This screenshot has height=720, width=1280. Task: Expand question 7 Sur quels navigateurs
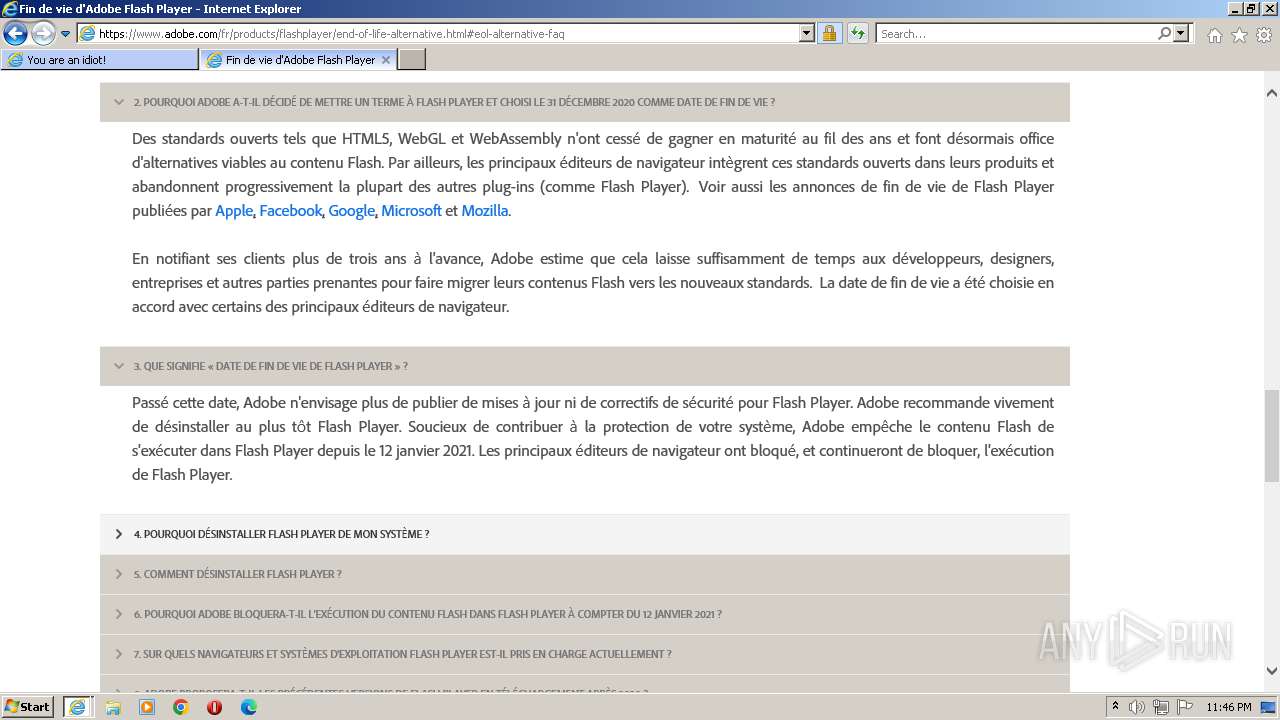pos(584,654)
